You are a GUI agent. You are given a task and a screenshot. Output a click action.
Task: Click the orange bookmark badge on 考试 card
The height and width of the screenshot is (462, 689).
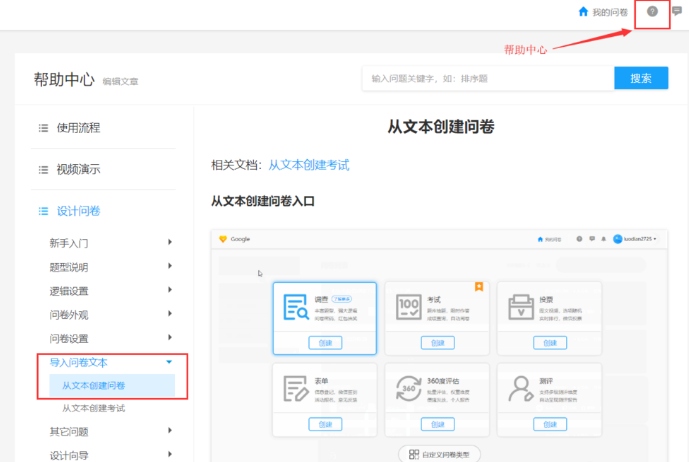(479, 287)
